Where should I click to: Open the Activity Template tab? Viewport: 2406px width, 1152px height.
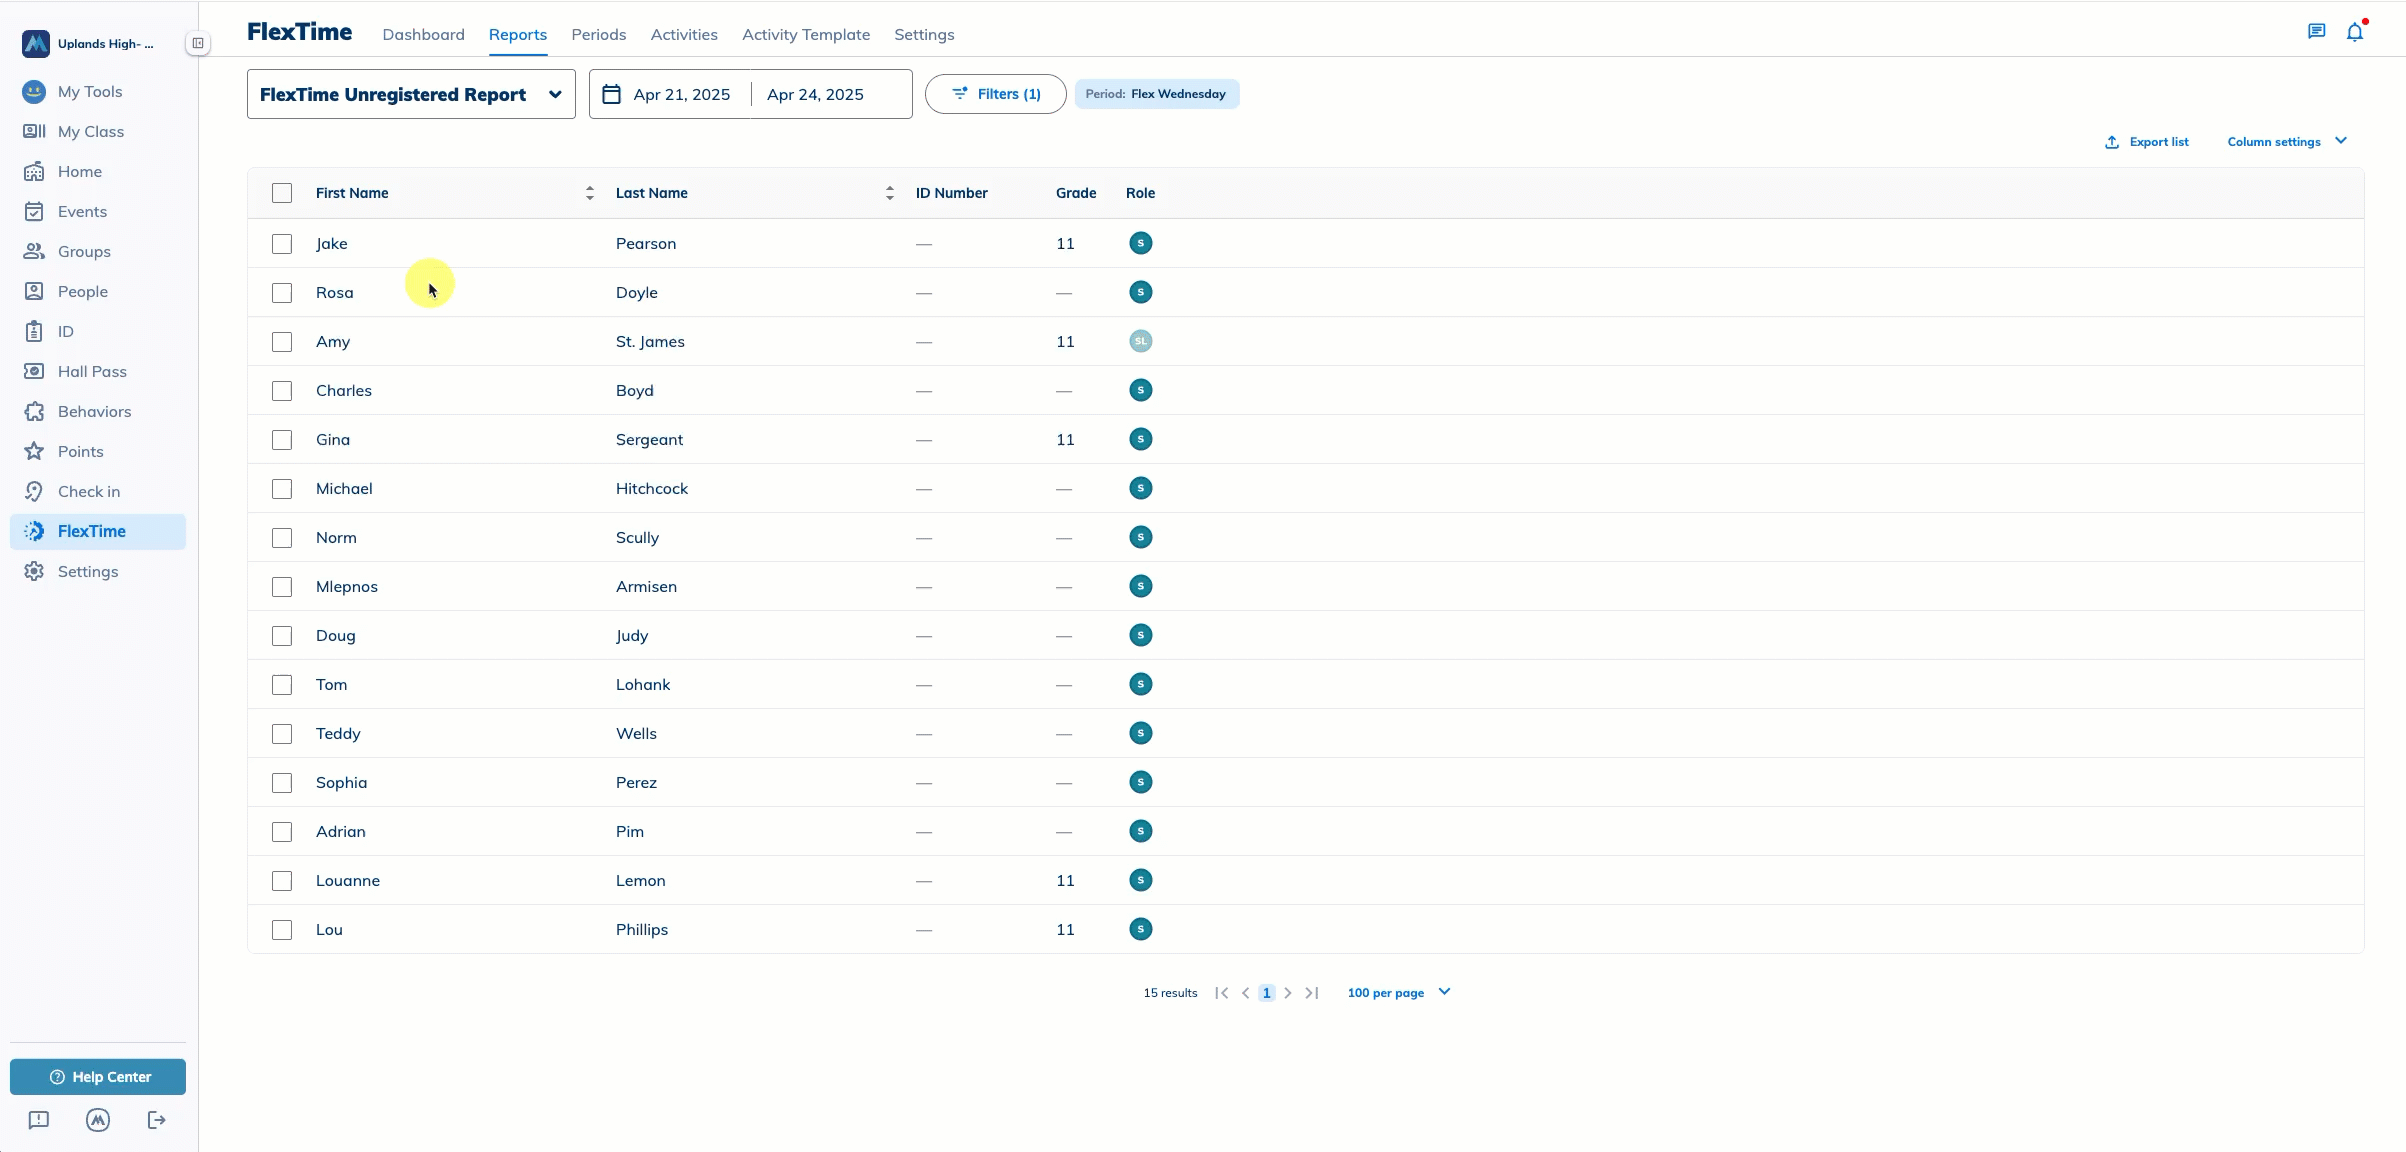point(805,34)
